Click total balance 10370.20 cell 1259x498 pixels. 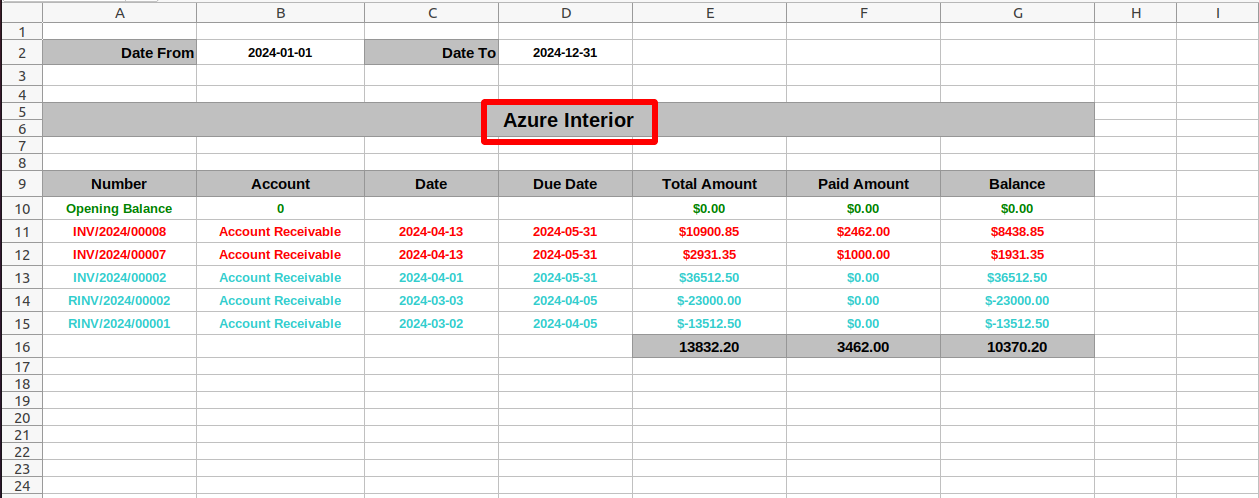(x=1017, y=346)
